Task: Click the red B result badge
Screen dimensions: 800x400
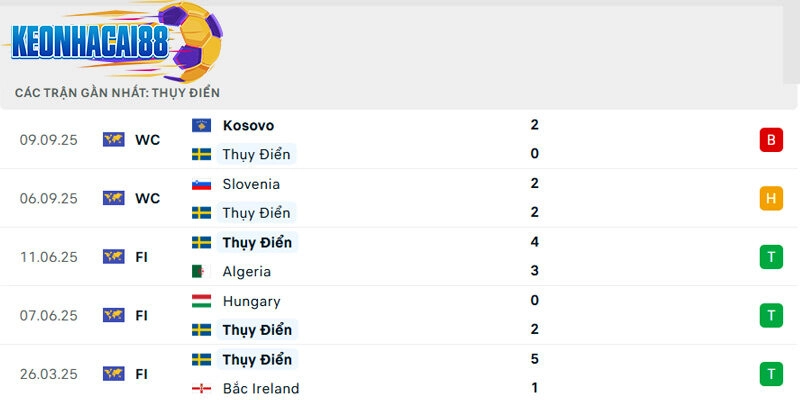Action: pos(770,140)
